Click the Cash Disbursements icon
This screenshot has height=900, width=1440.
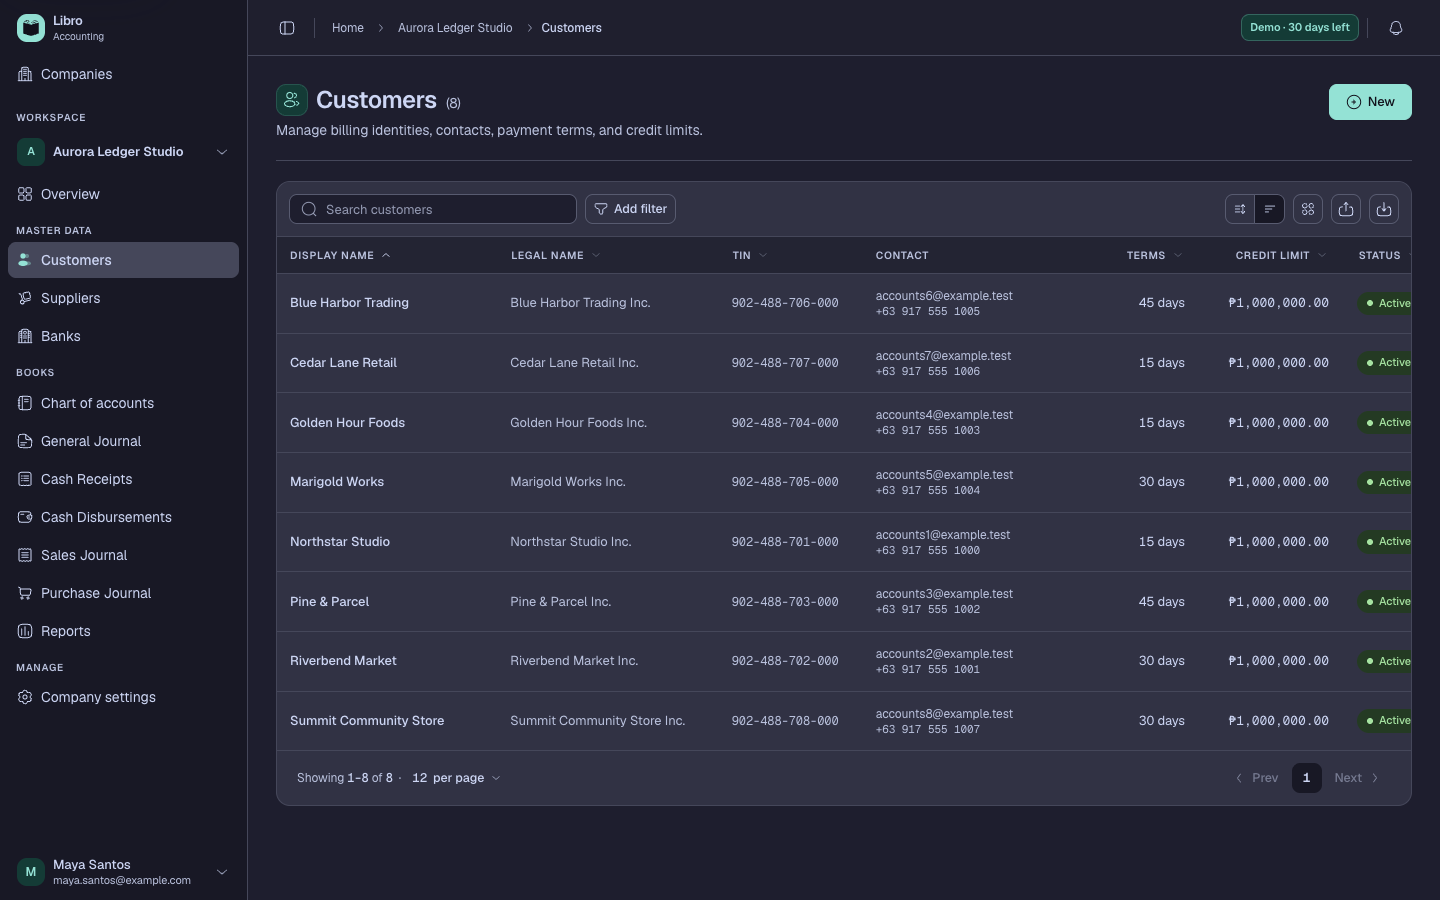25,517
